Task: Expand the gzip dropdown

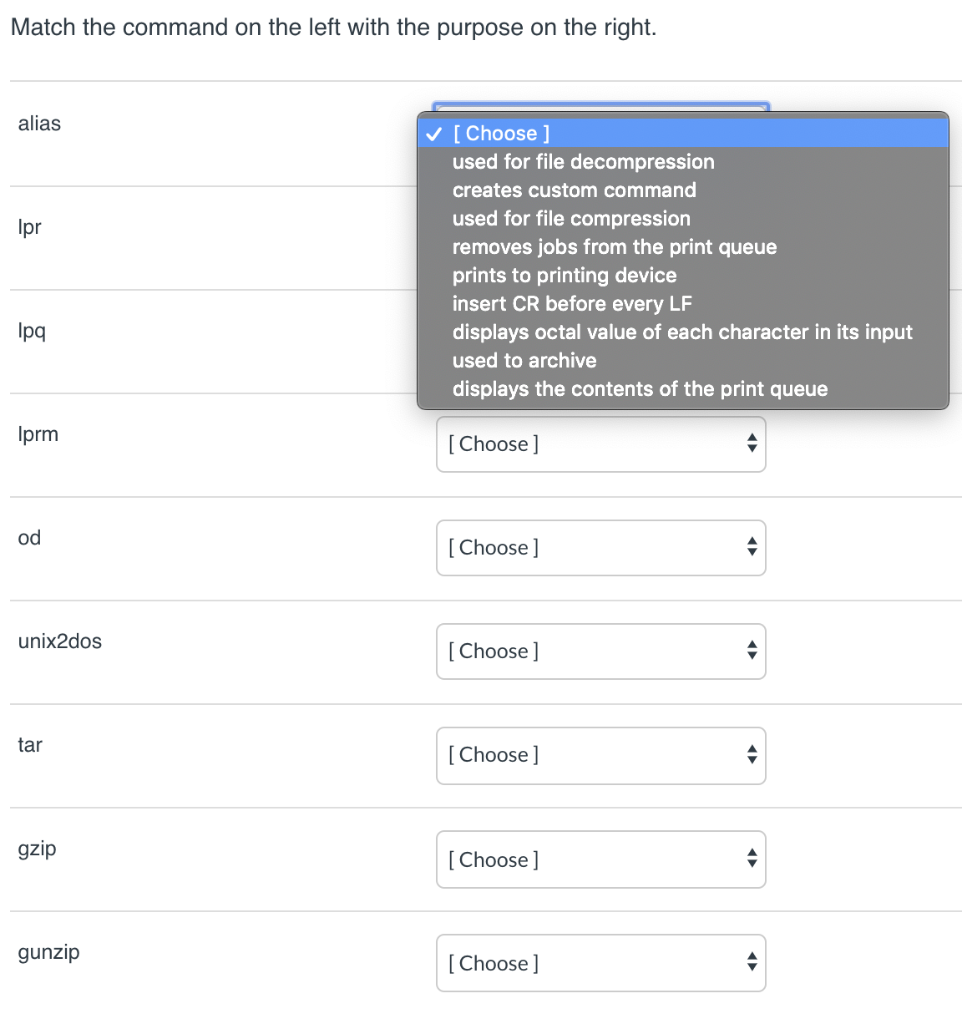Action: tap(600, 860)
